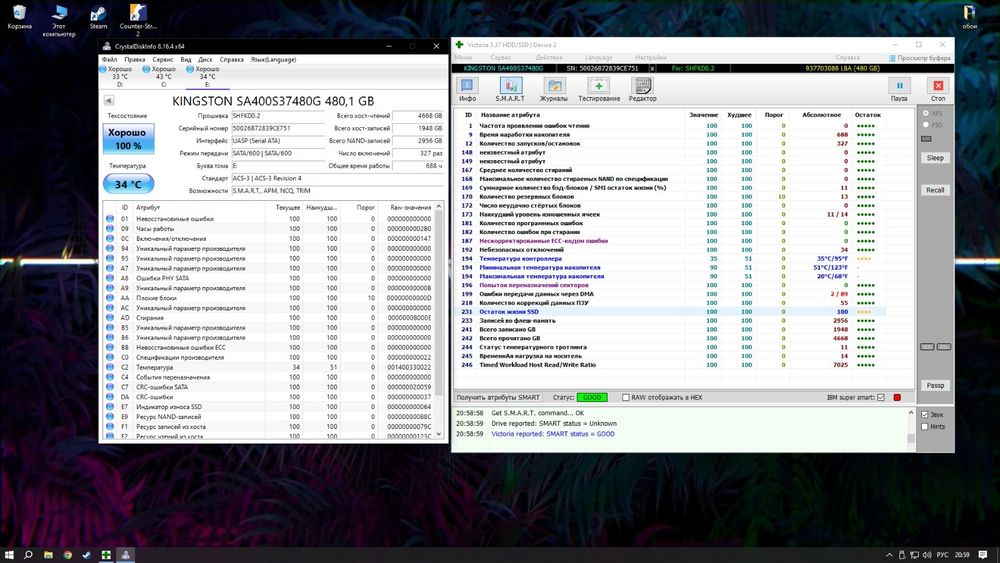Enable the Hints checkbox

[x=925, y=427]
